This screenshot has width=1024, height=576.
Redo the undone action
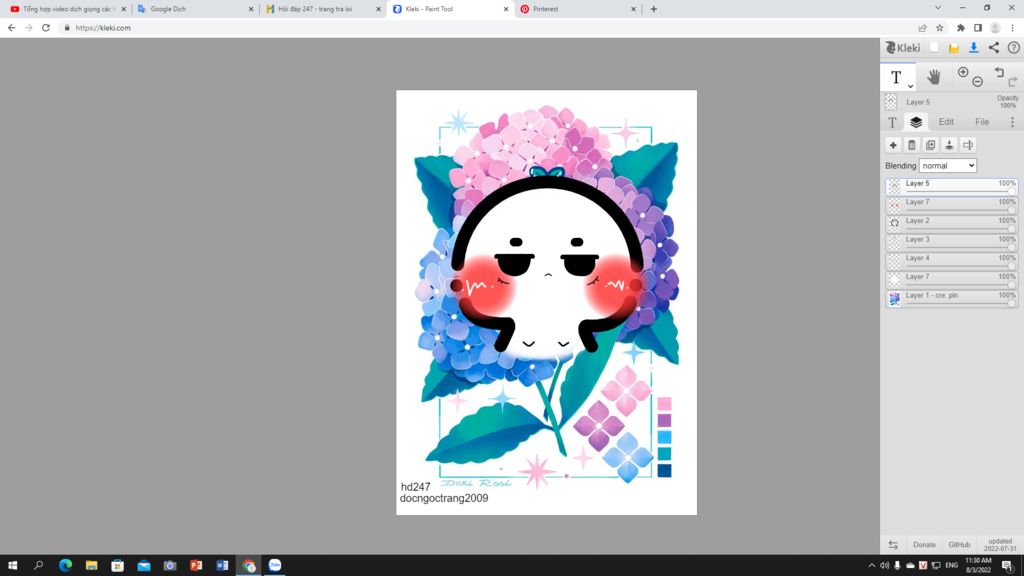point(1013,82)
